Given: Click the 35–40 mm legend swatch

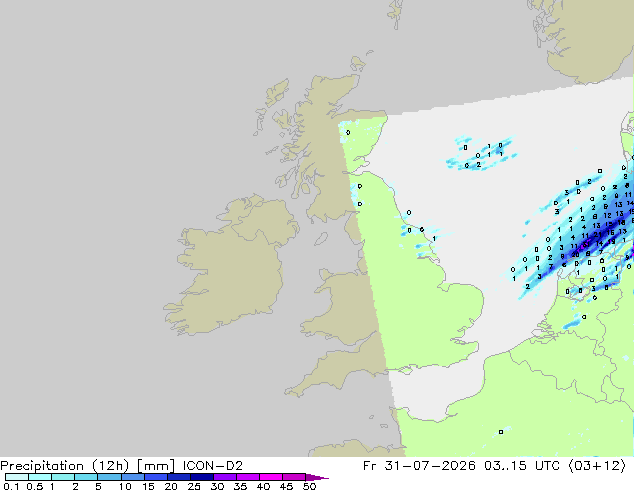Looking at the screenshot, I should pos(247,477).
